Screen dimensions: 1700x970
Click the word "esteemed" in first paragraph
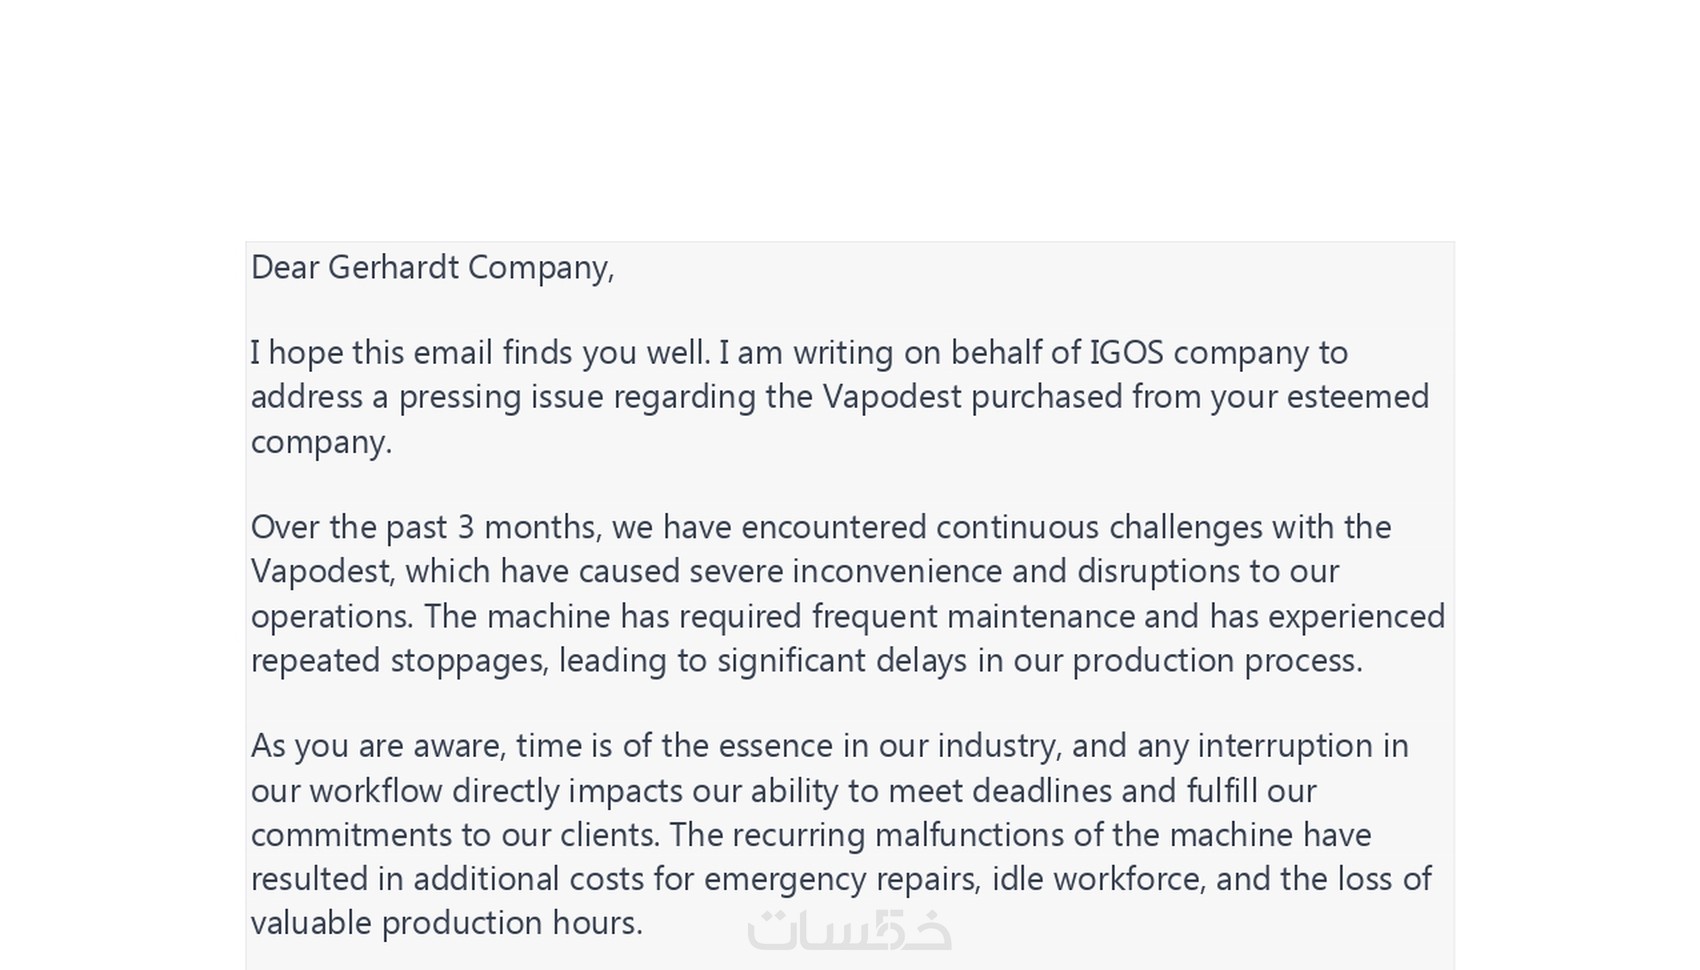coord(1357,397)
